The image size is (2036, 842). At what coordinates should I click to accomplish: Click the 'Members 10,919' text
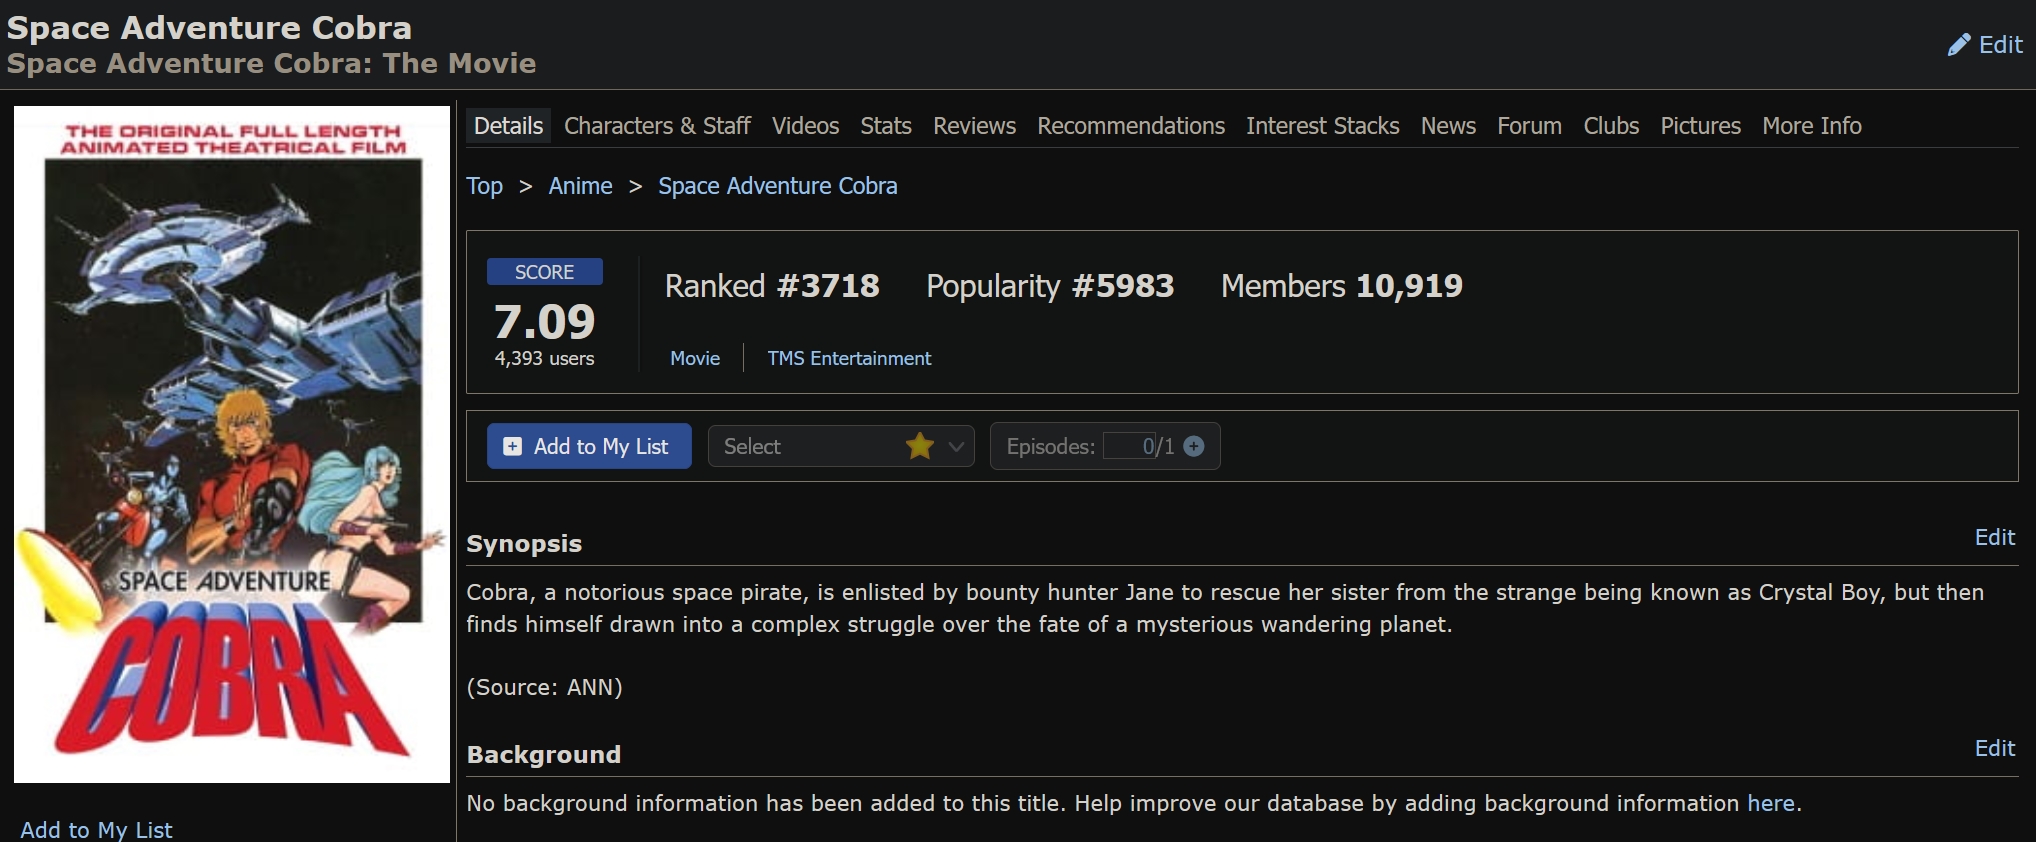[1341, 286]
